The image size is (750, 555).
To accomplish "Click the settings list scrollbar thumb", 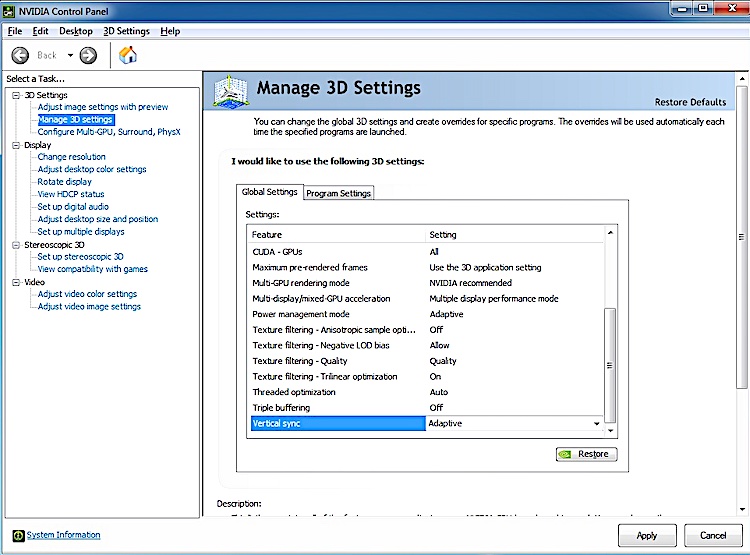I will pyautogui.click(x=610, y=366).
